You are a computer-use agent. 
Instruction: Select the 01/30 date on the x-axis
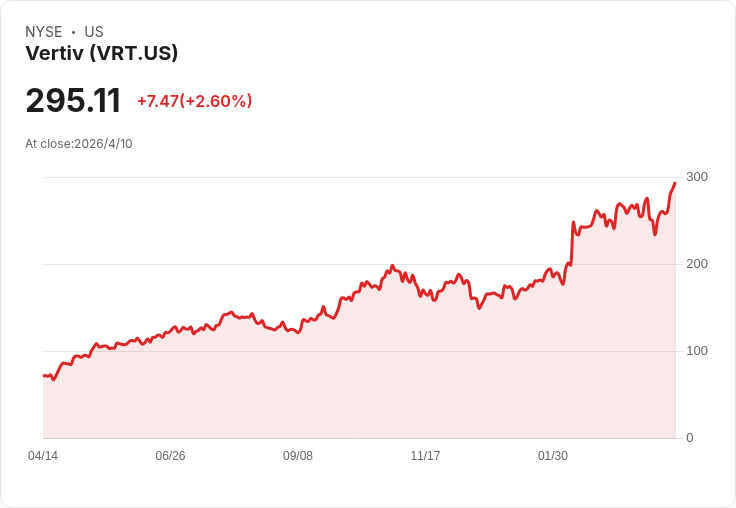pyautogui.click(x=553, y=456)
